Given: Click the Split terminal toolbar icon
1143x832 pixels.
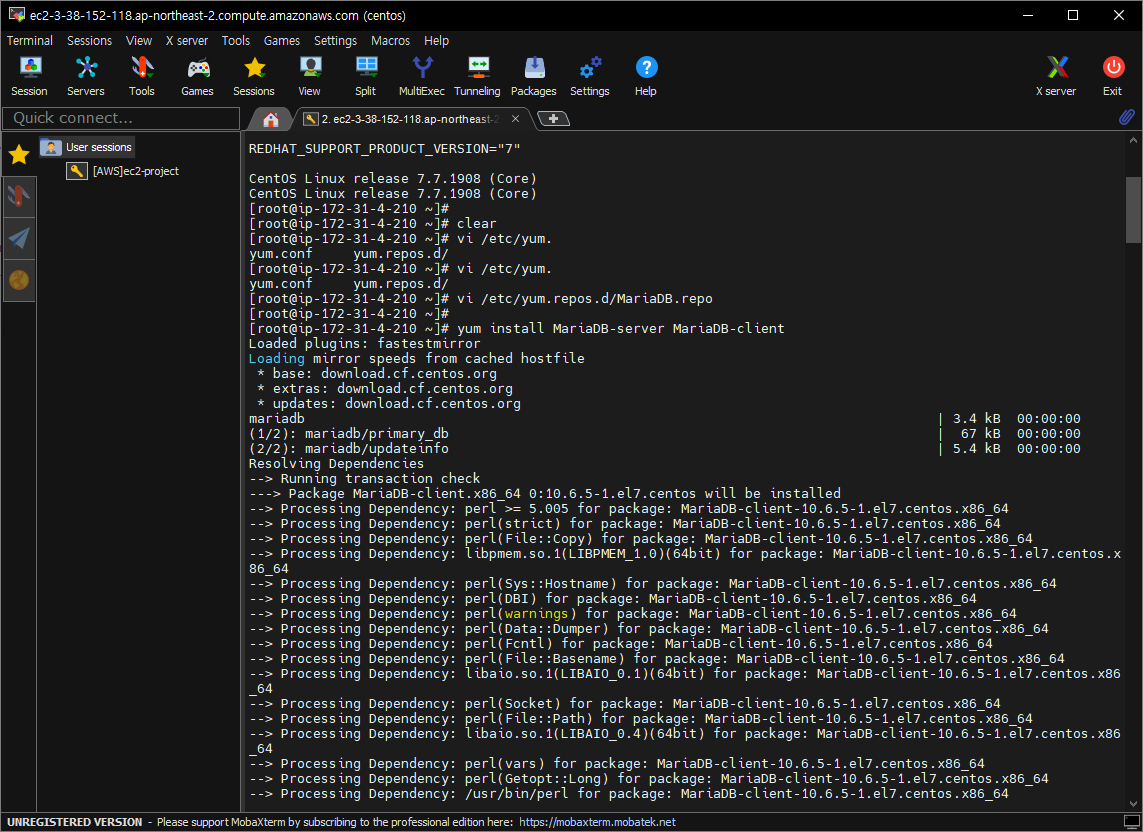Looking at the screenshot, I should pyautogui.click(x=366, y=76).
